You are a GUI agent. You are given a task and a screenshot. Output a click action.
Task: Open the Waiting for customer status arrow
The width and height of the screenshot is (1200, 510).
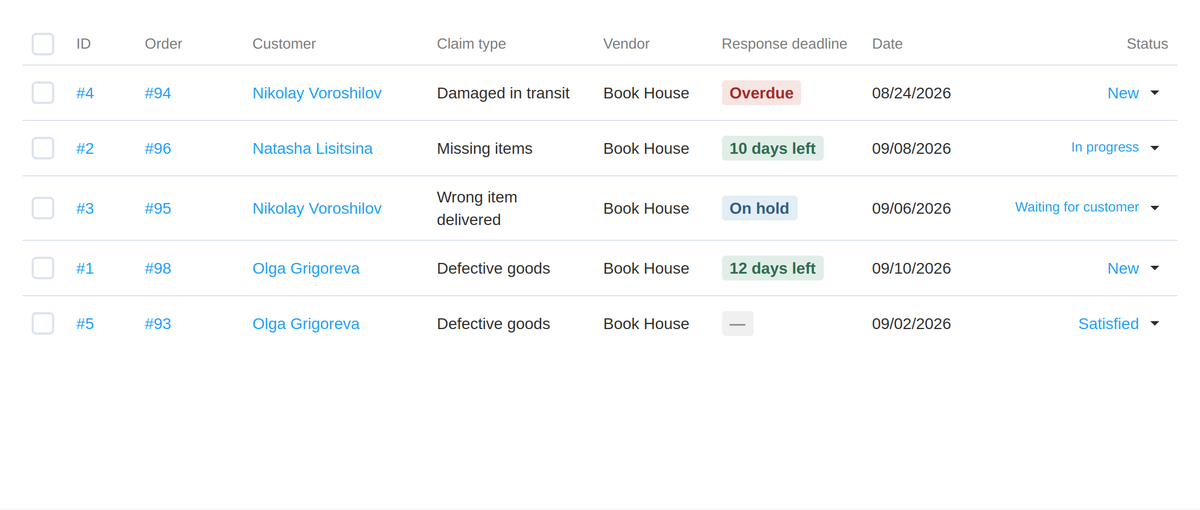(x=1155, y=208)
